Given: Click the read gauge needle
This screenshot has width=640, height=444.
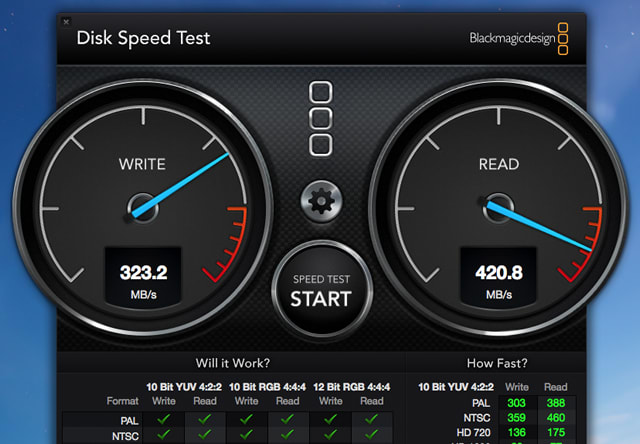Looking at the screenshot, I should (538, 226).
